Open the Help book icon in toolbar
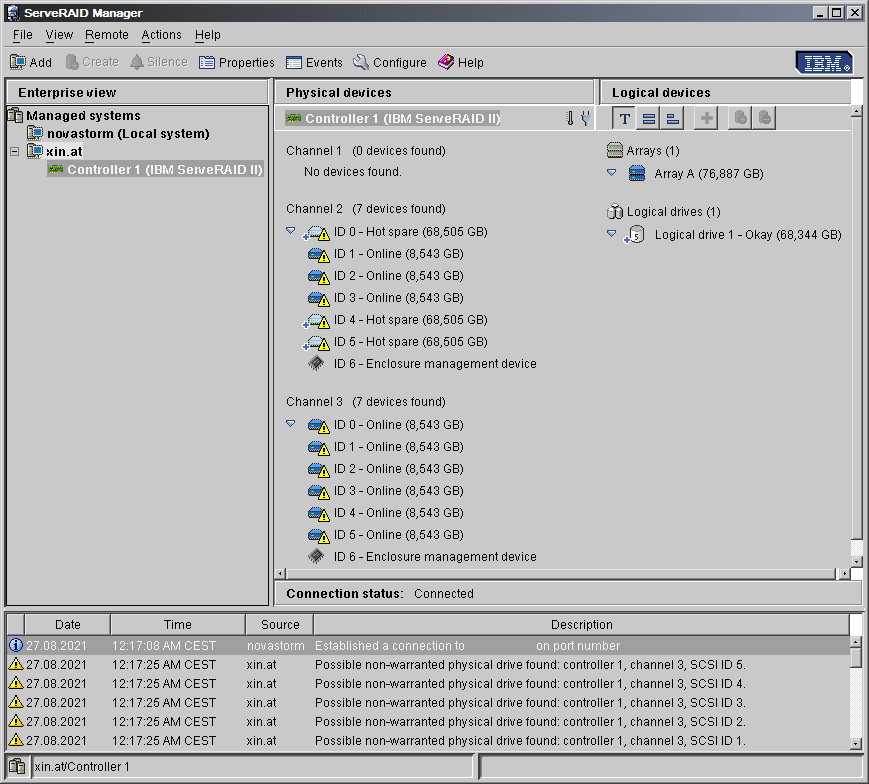This screenshot has height=784, width=869. click(x=446, y=62)
